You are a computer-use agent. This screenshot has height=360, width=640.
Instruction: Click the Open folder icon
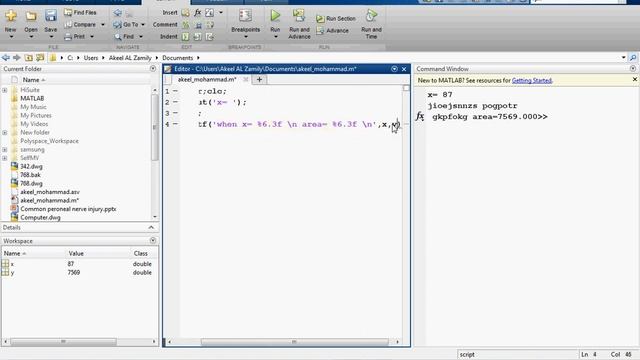[31, 16]
